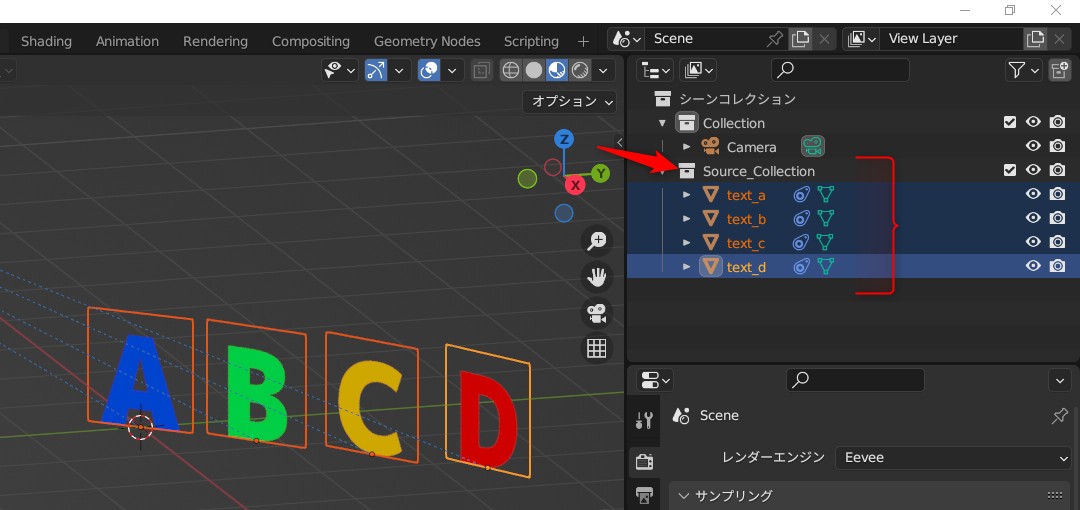The image size is (1080, 510).
Task: Open the overlays options dropdown arrow
Action: 453,70
